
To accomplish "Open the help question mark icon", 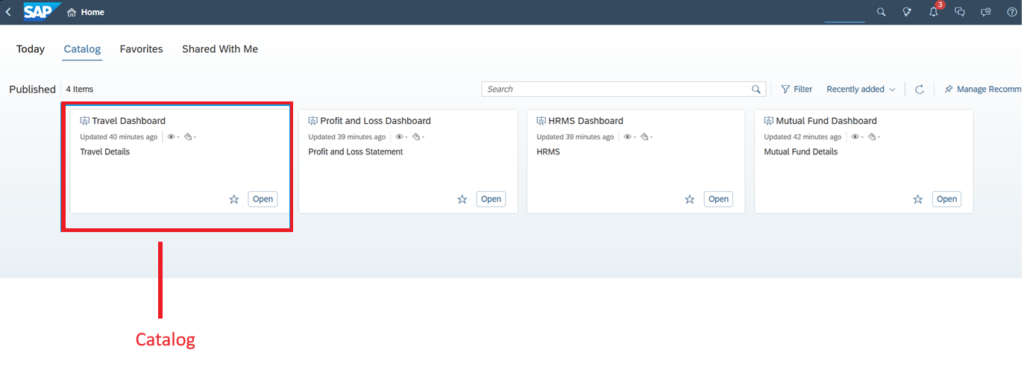I will pos(1012,12).
